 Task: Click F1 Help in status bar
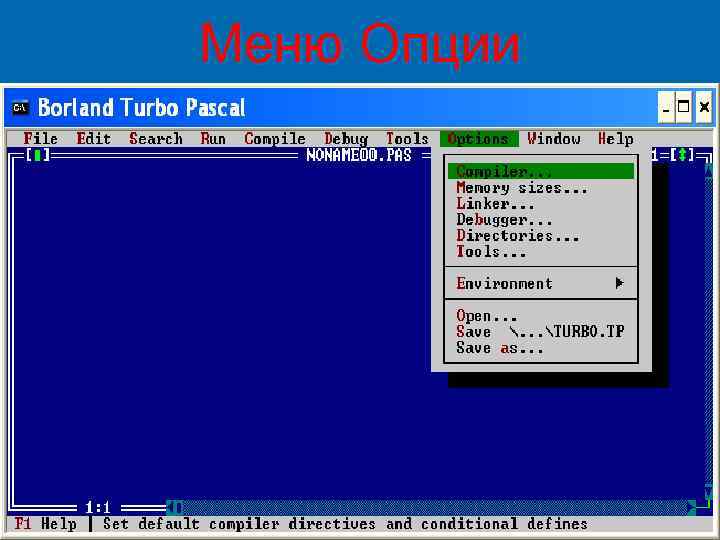coord(45,523)
